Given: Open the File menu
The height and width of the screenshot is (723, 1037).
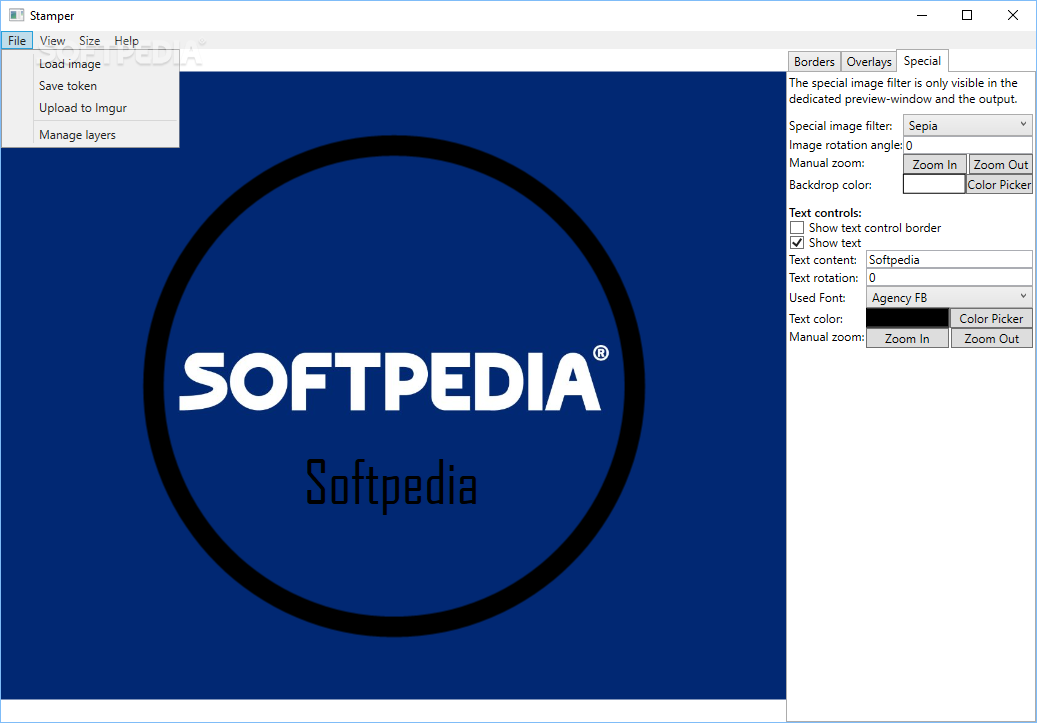Looking at the screenshot, I should pyautogui.click(x=17, y=40).
